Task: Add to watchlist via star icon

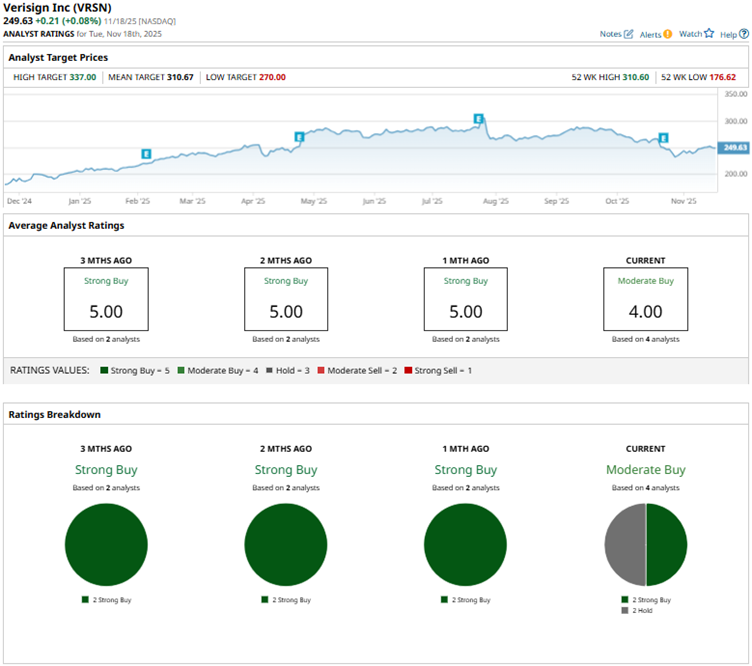Action: 709,33
